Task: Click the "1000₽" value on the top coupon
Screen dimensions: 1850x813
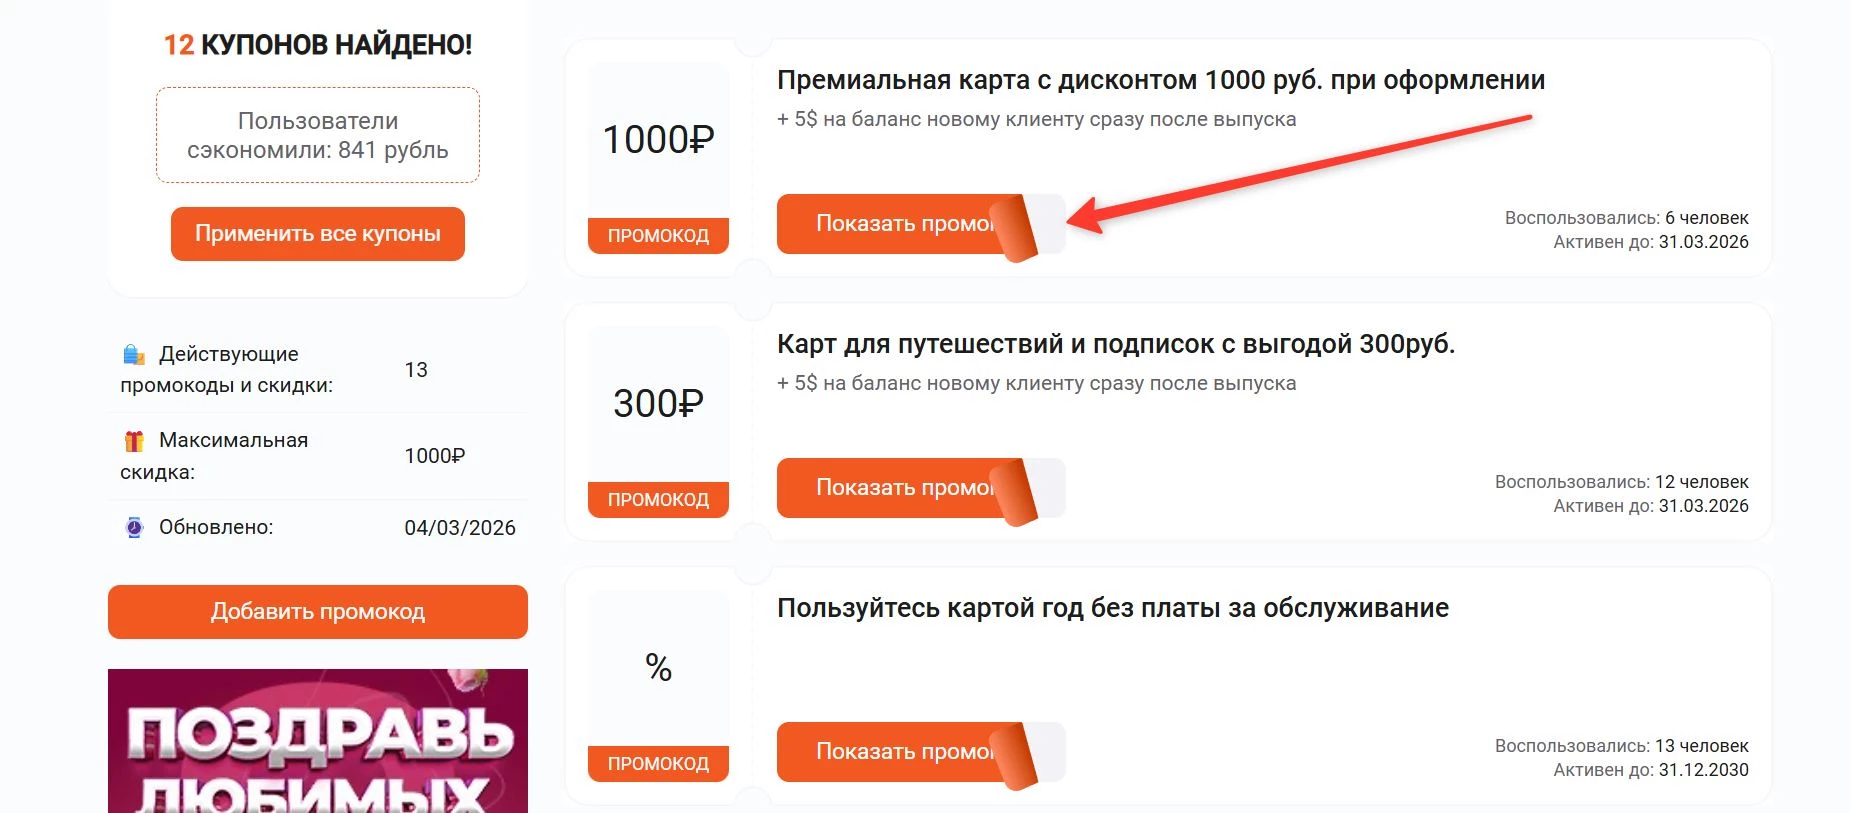Action: [657, 140]
